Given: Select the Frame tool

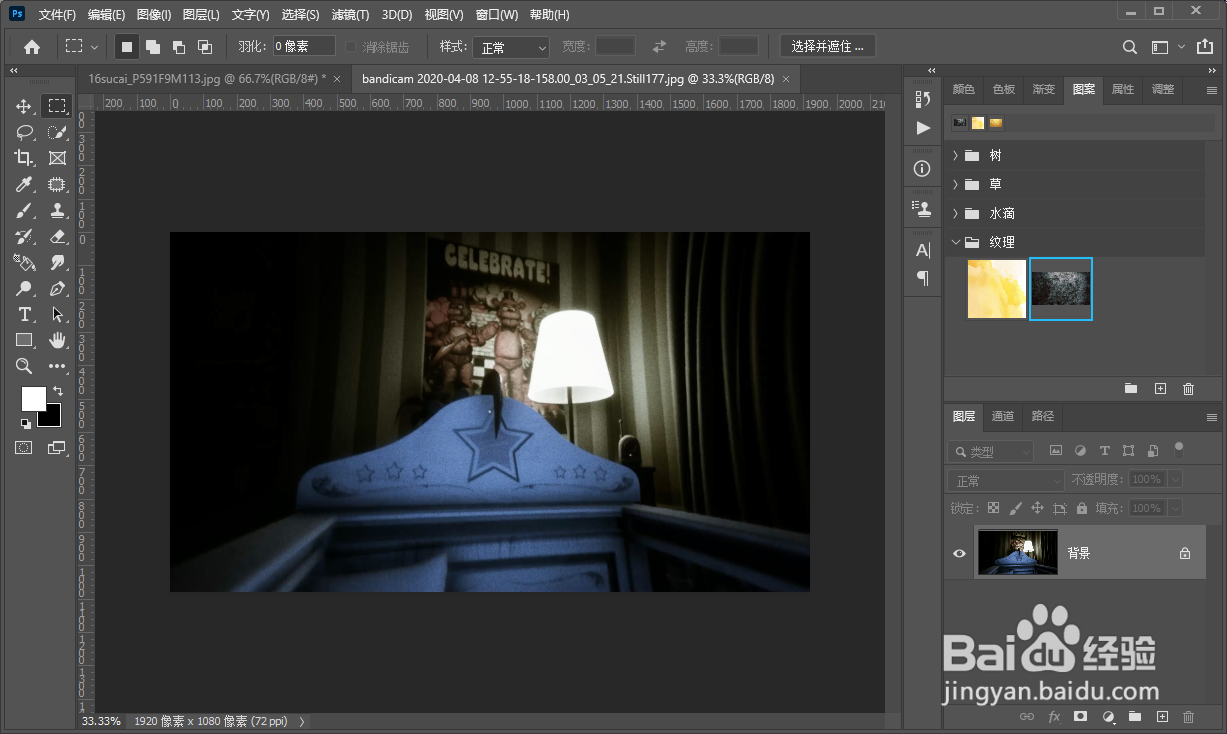Looking at the screenshot, I should (x=57, y=158).
